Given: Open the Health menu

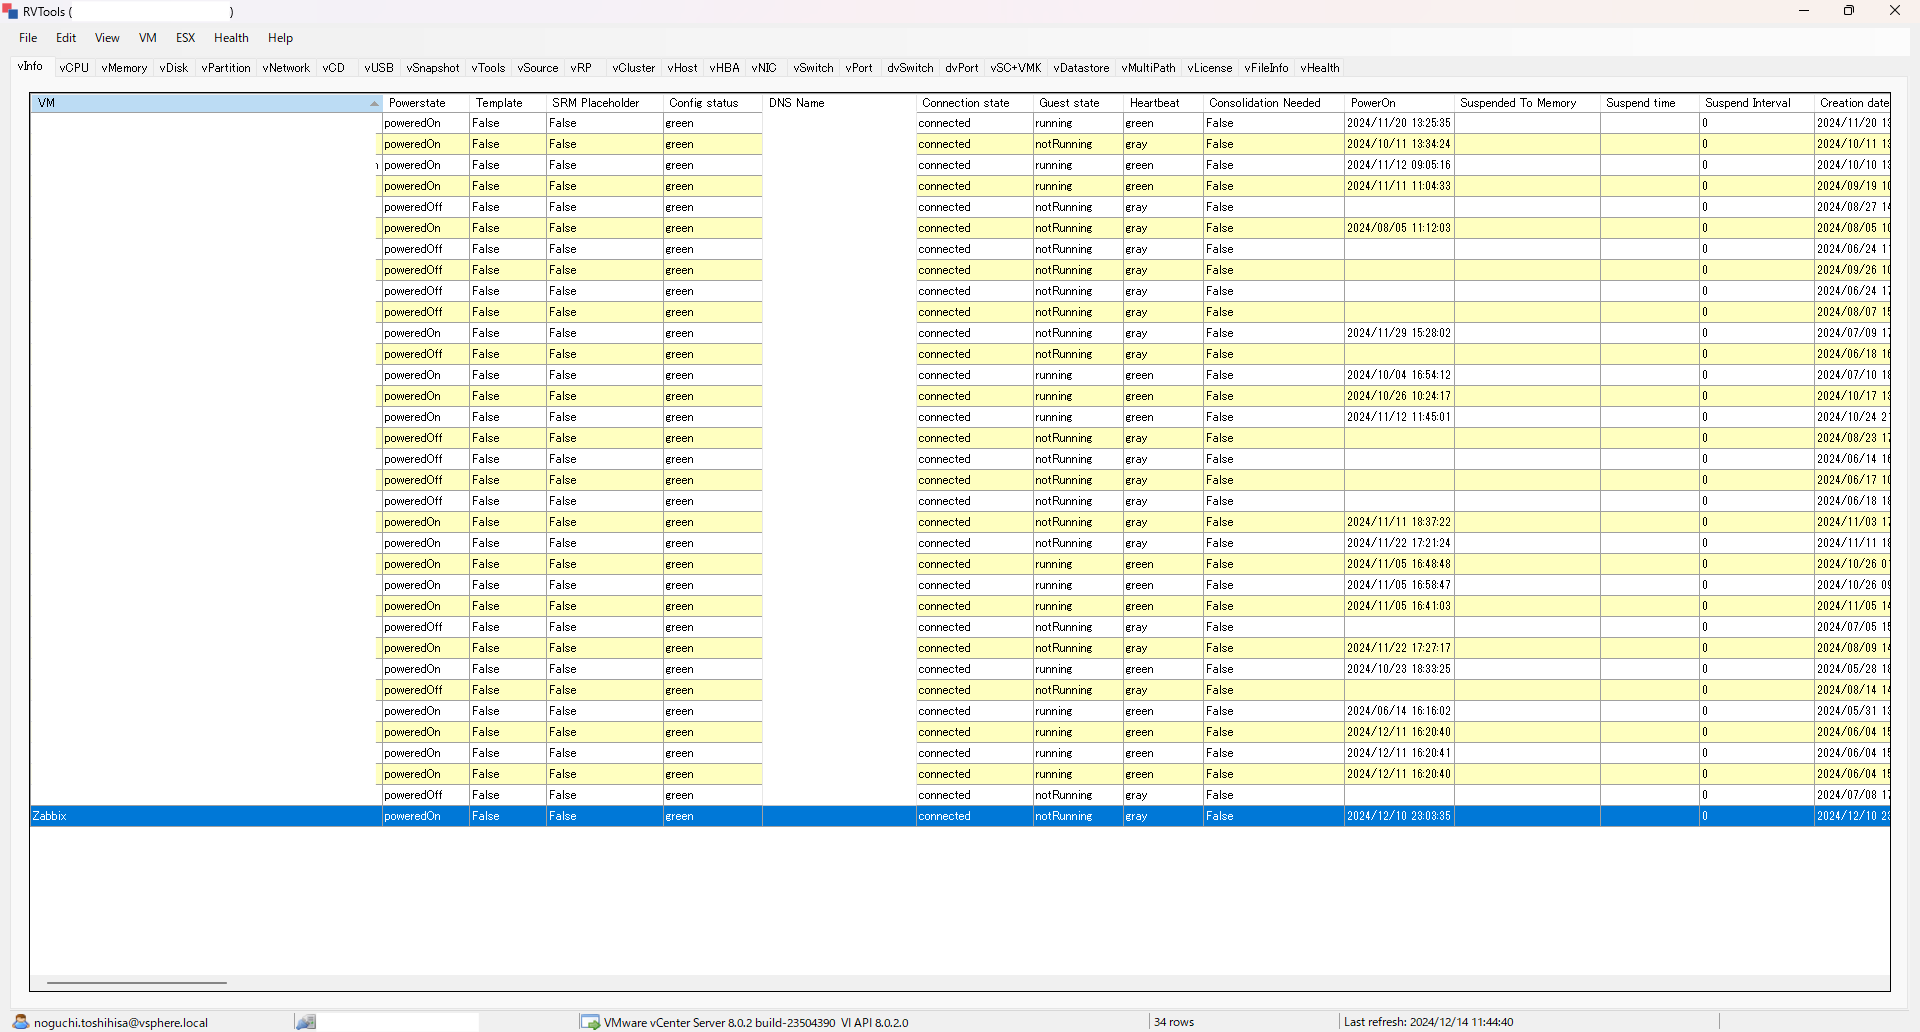Looking at the screenshot, I should click(x=231, y=38).
